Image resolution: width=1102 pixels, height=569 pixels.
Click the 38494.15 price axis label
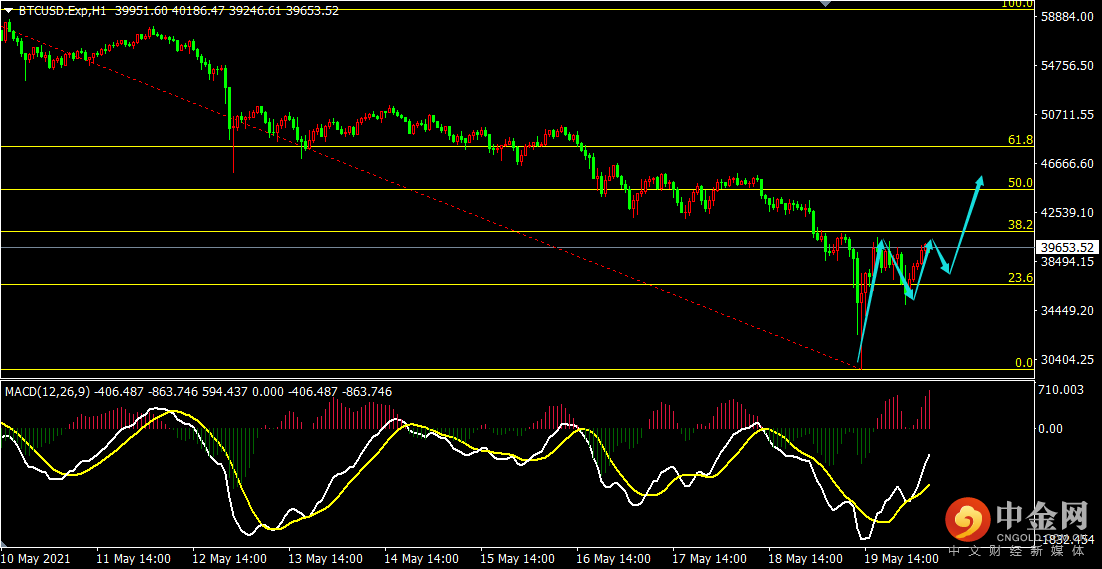pos(1067,261)
